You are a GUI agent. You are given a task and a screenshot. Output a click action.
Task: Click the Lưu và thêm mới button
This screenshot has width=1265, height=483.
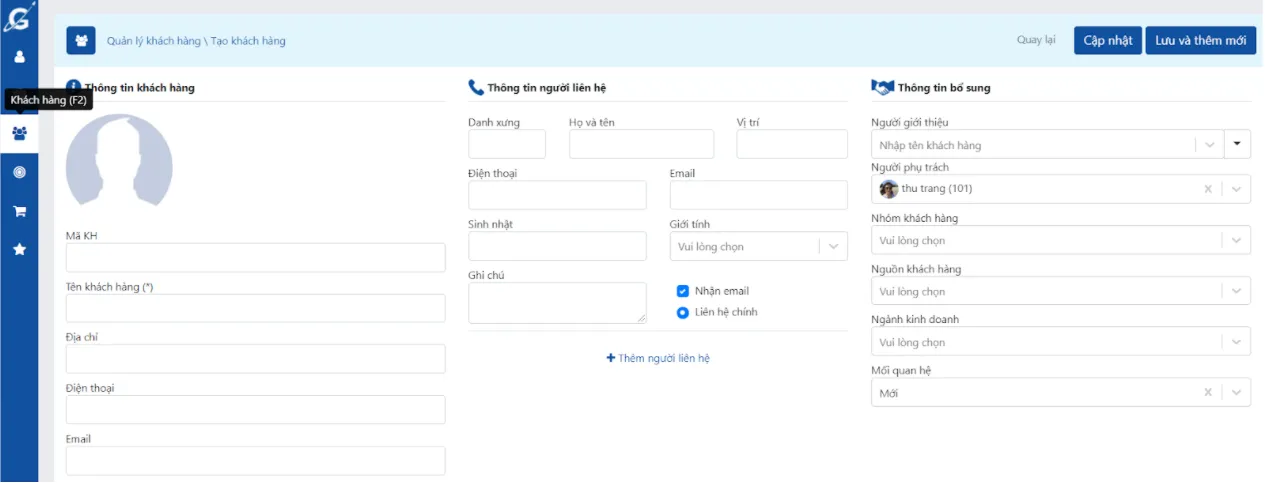[1200, 40]
